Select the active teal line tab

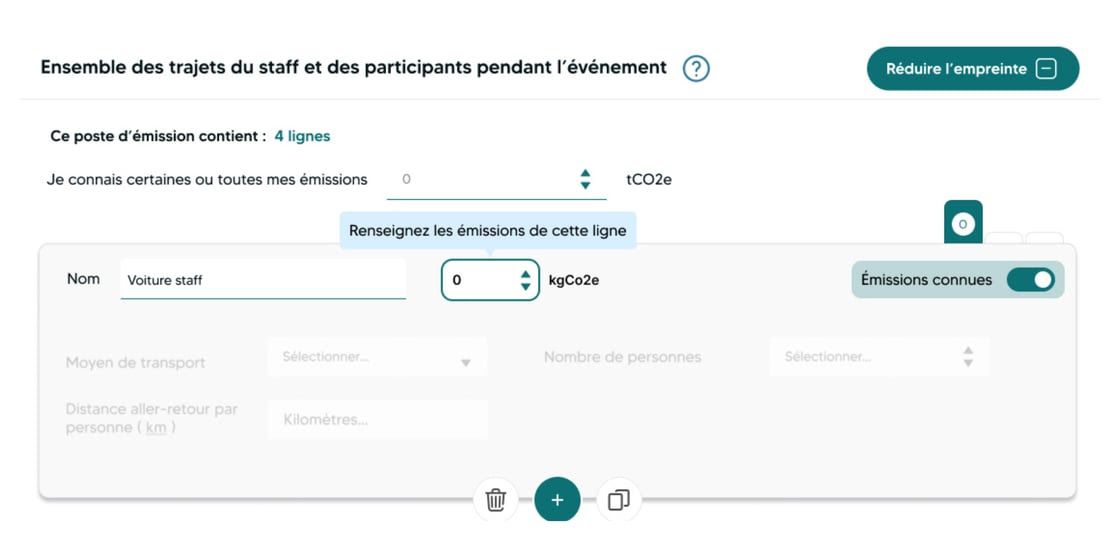pyautogui.click(x=963, y=224)
